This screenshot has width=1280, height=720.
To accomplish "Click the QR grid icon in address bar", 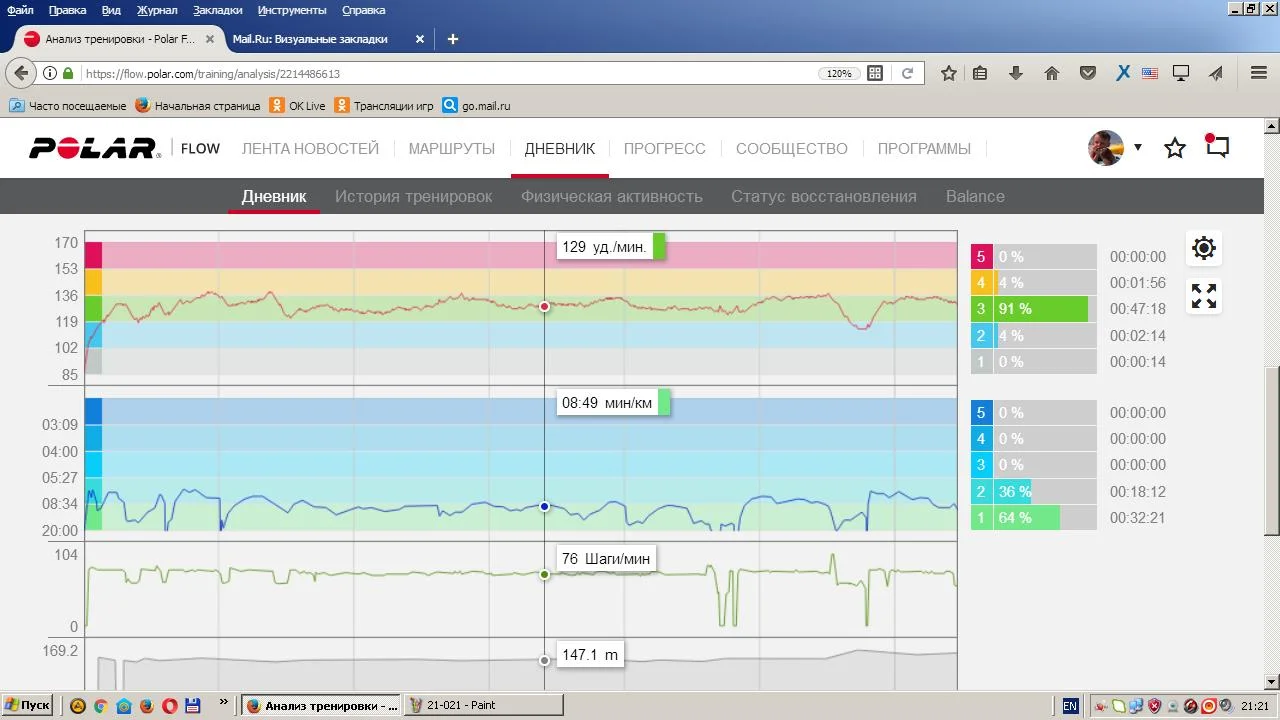I will pyautogui.click(x=875, y=73).
